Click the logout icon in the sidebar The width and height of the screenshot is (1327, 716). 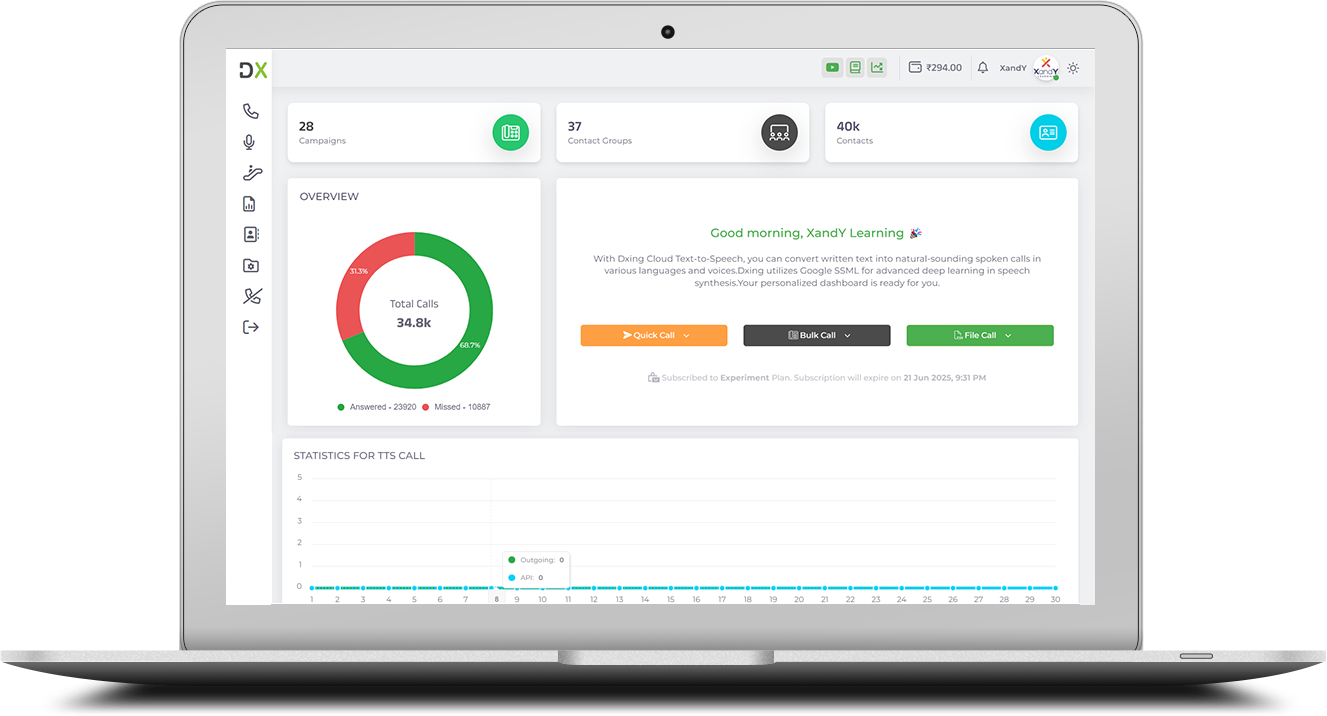[251, 327]
